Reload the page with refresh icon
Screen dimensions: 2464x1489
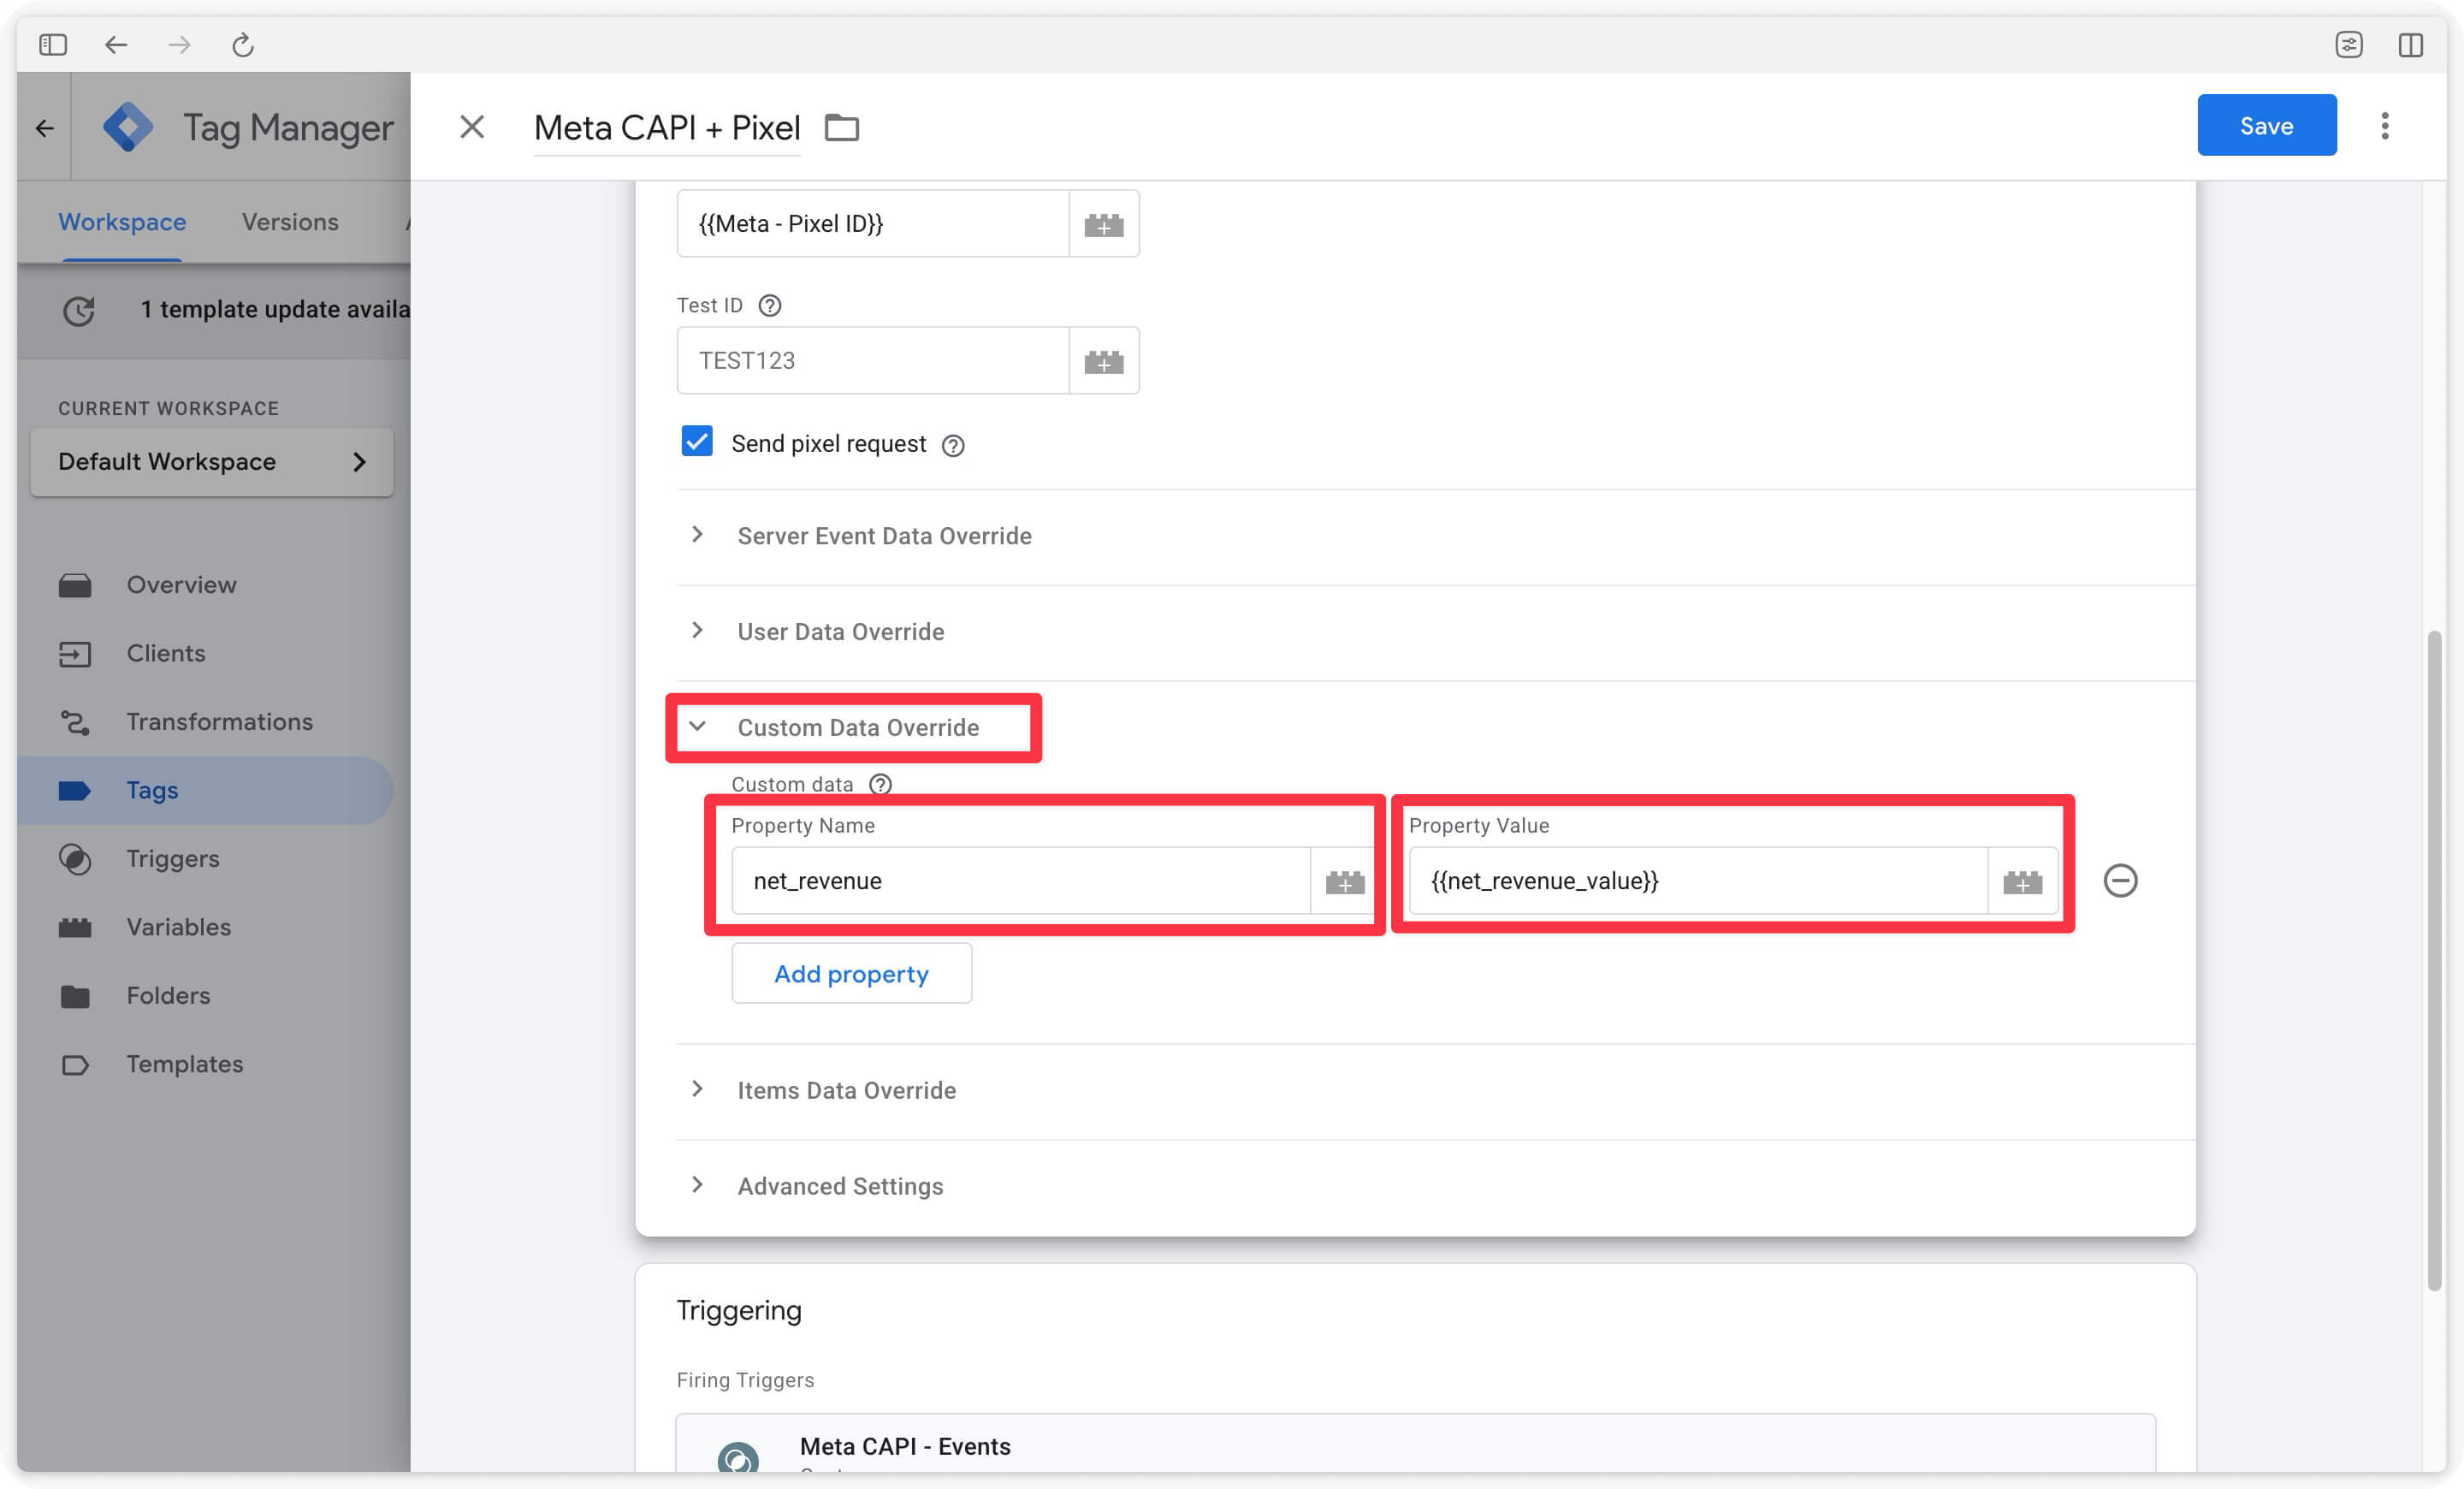coord(243,45)
